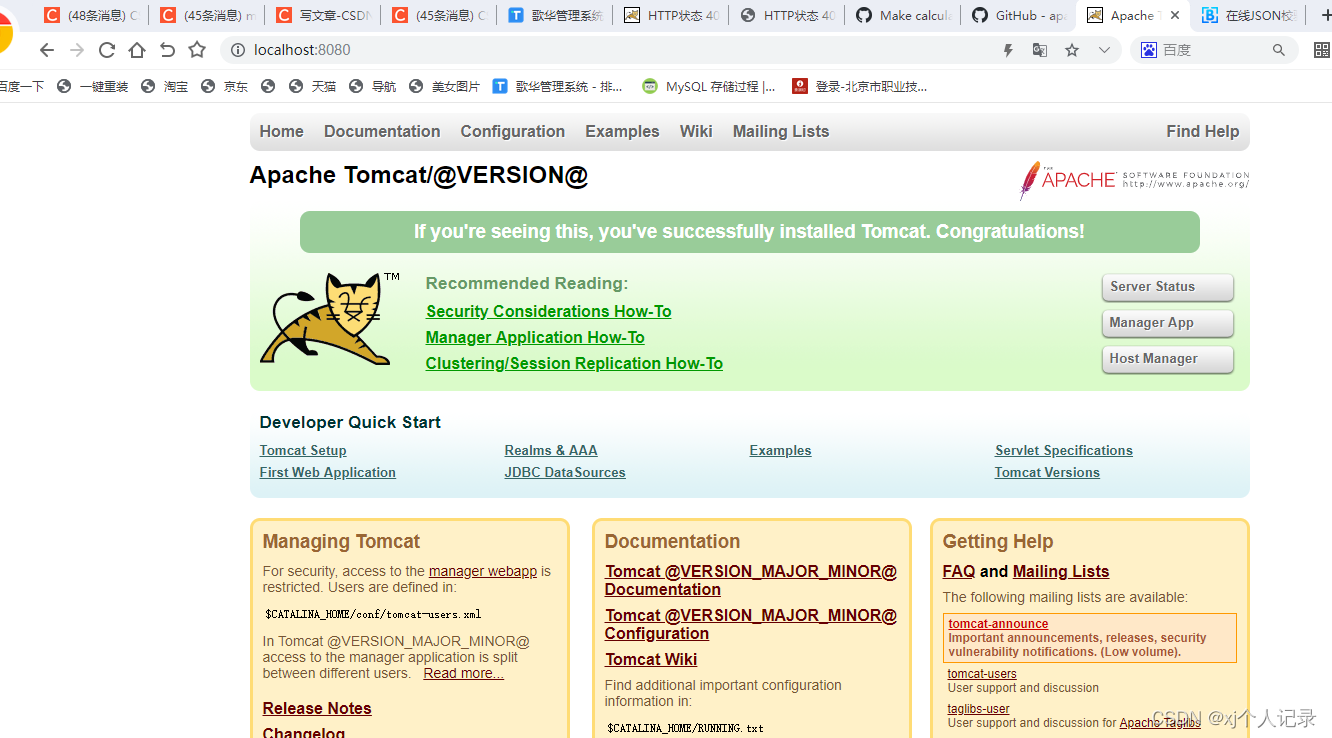Image resolution: width=1332 pixels, height=738 pixels.
Task: Reload the page with the refresh icon
Action: (107, 50)
